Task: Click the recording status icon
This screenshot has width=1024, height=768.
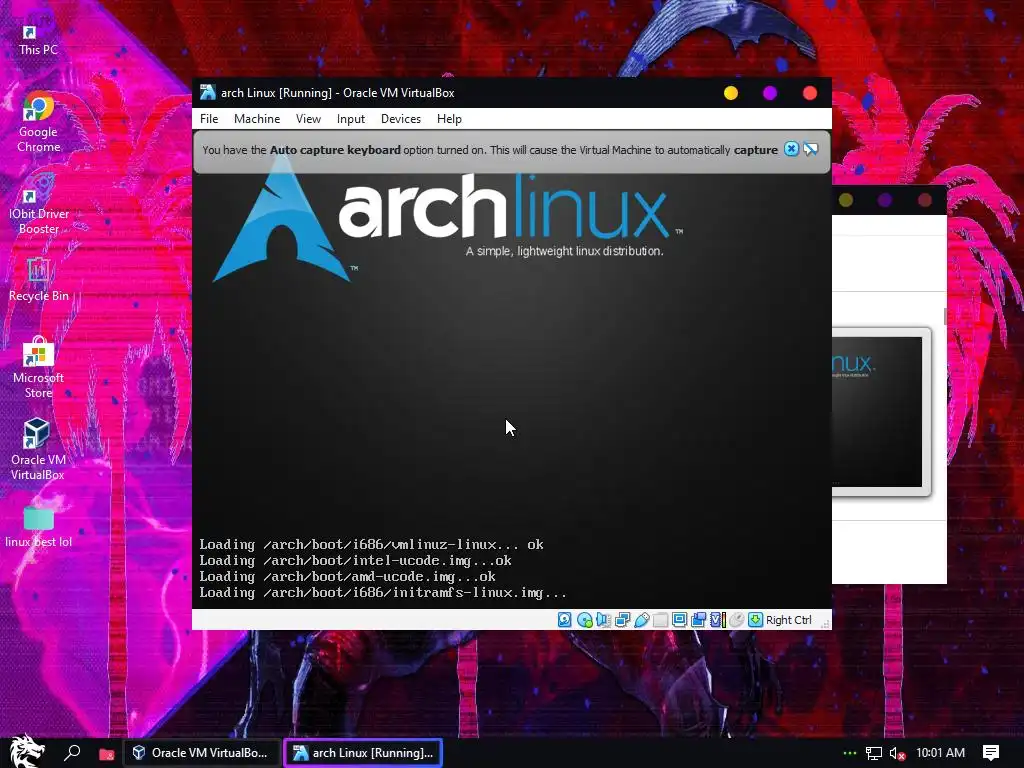Action: click(698, 620)
